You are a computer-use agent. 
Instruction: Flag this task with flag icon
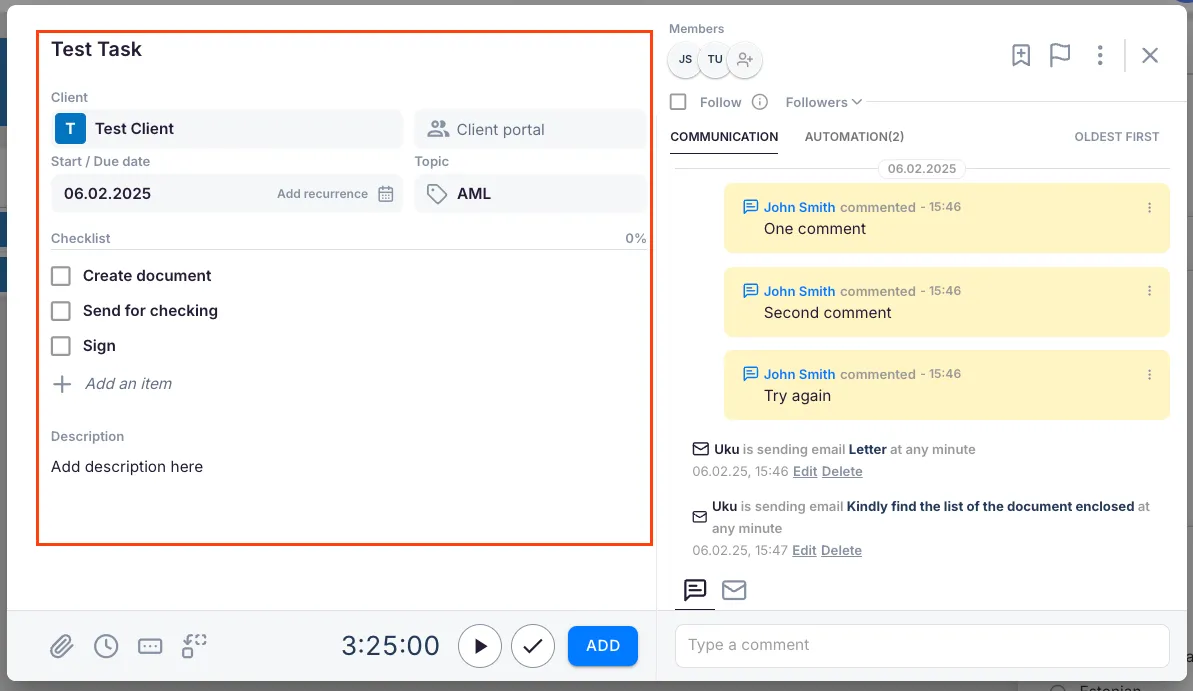coord(1060,56)
